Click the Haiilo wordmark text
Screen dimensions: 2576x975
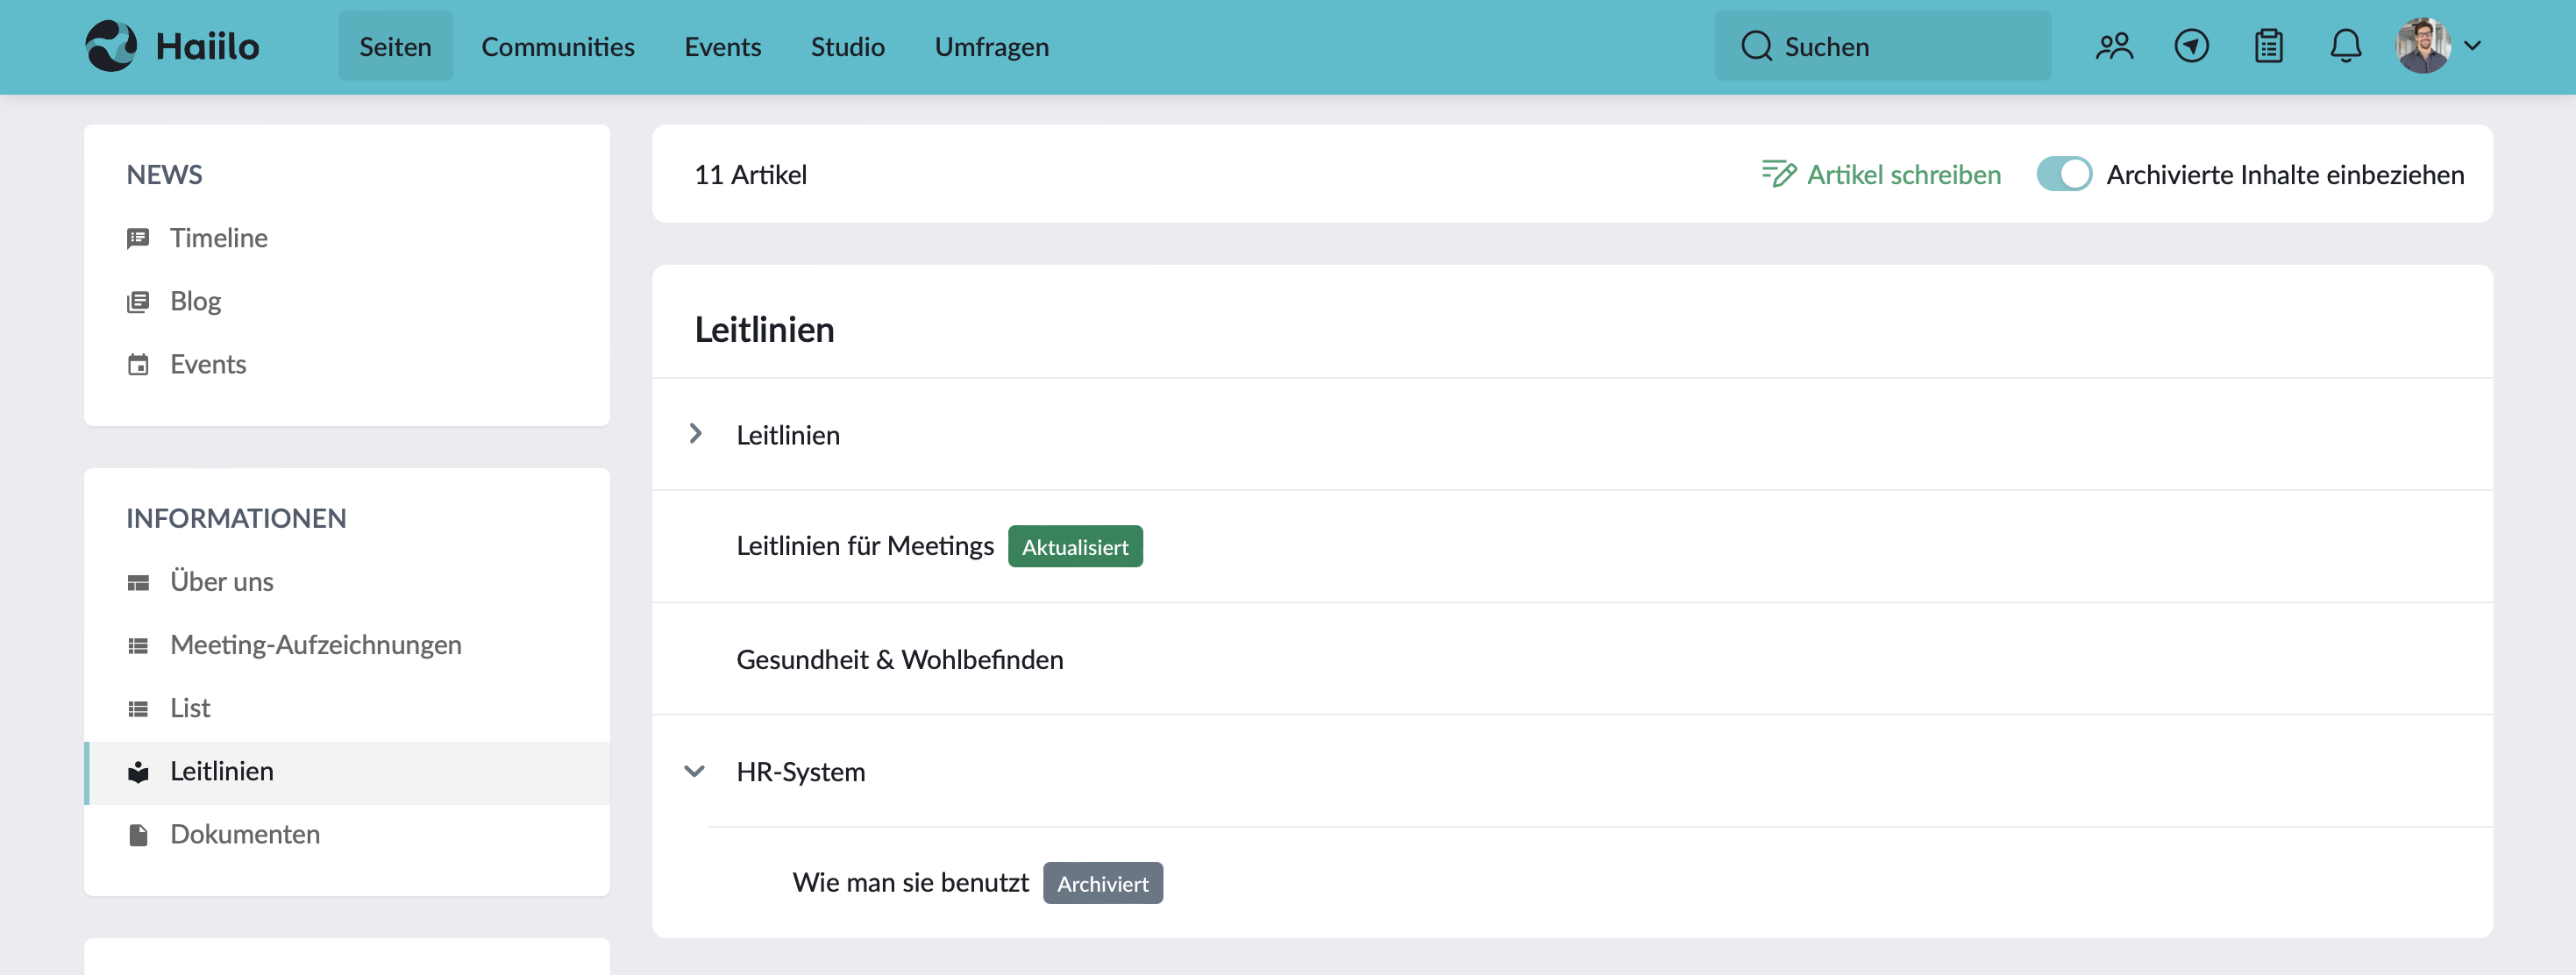(x=207, y=46)
